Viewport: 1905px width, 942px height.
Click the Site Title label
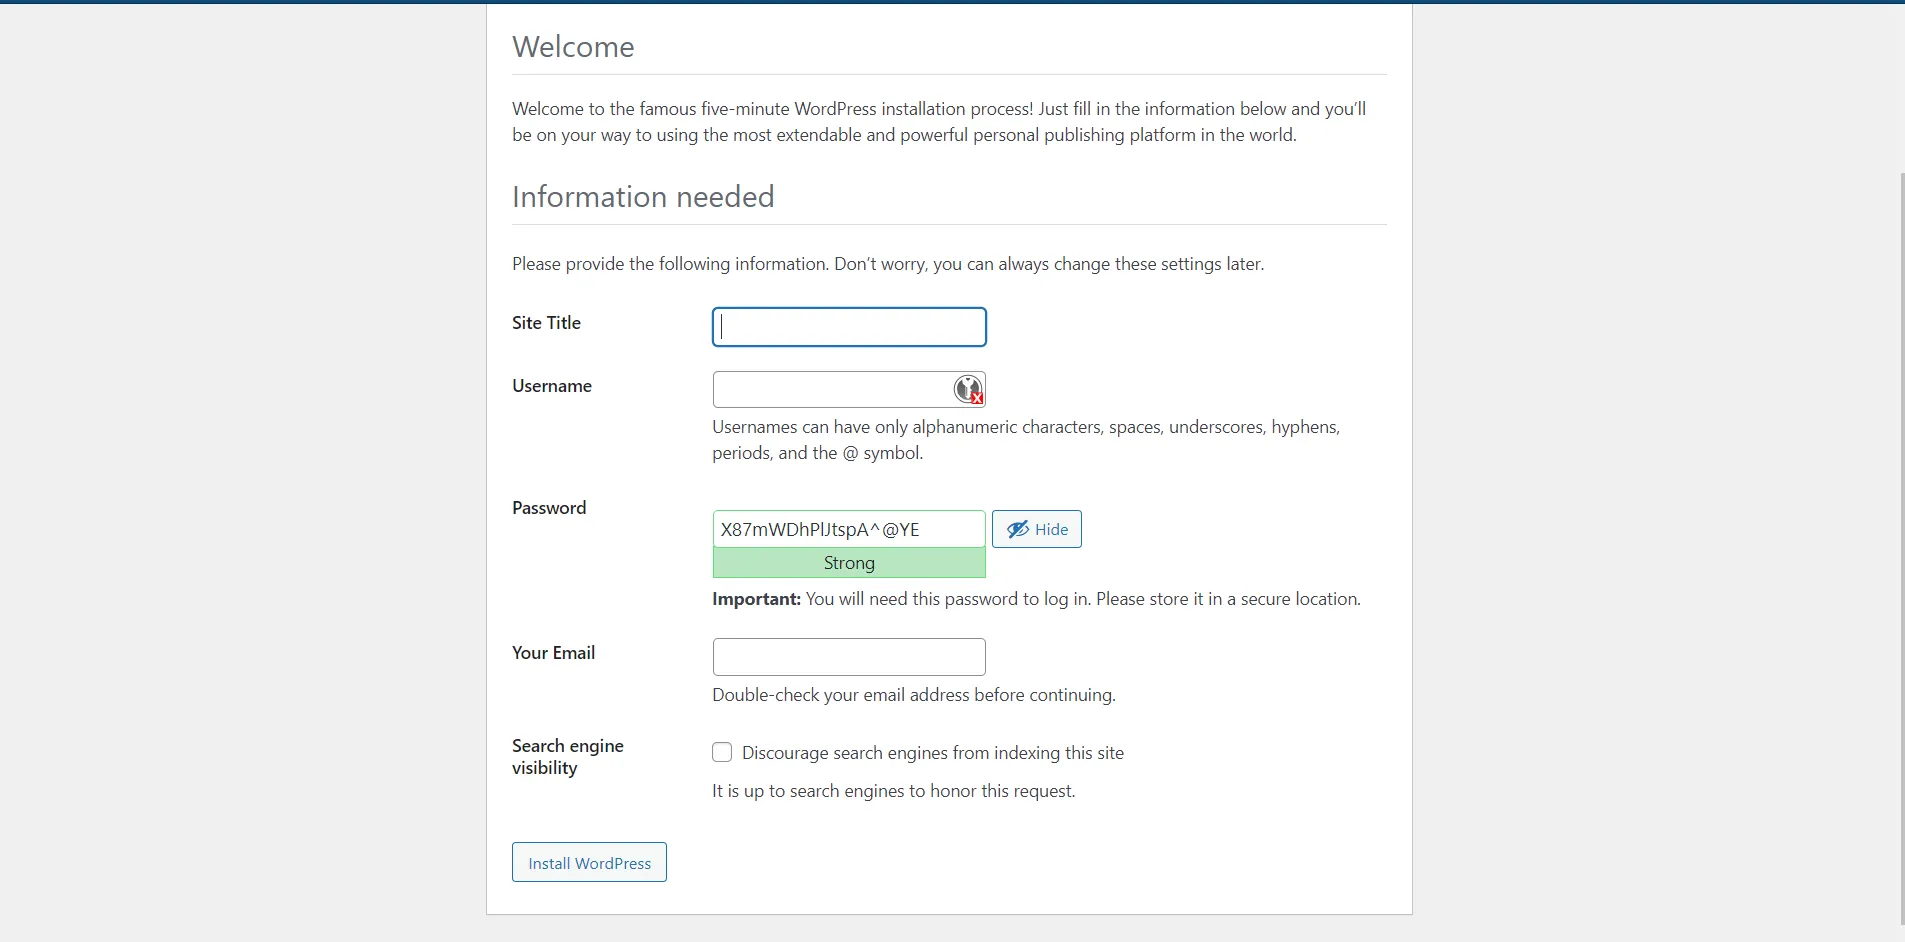click(x=546, y=323)
